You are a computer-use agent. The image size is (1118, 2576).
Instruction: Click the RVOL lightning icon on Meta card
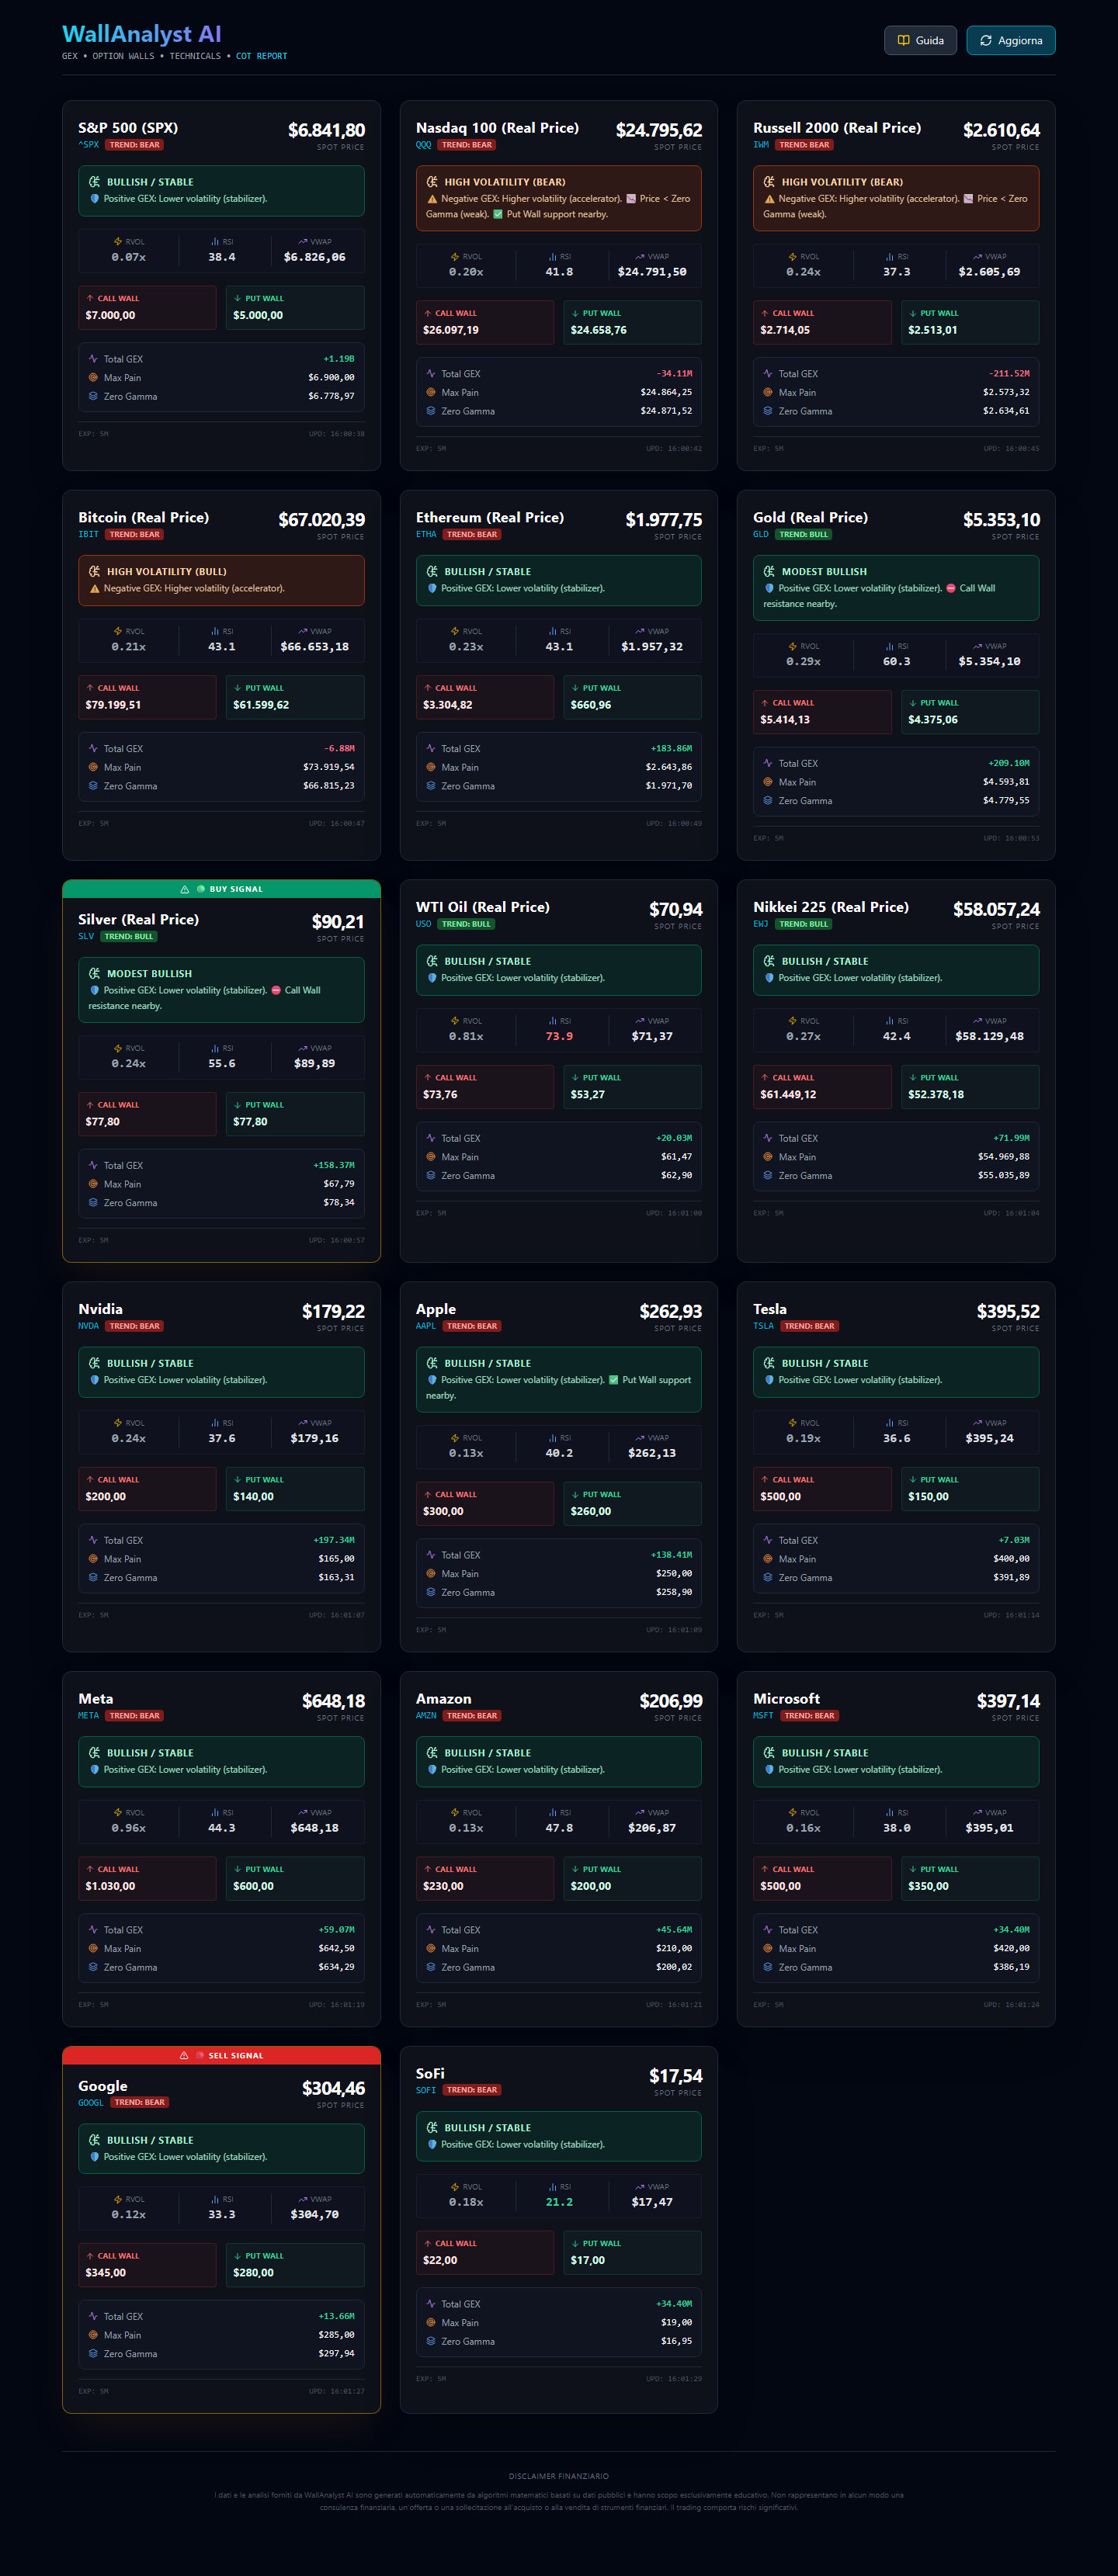pyautogui.click(x=117, y=1812)
